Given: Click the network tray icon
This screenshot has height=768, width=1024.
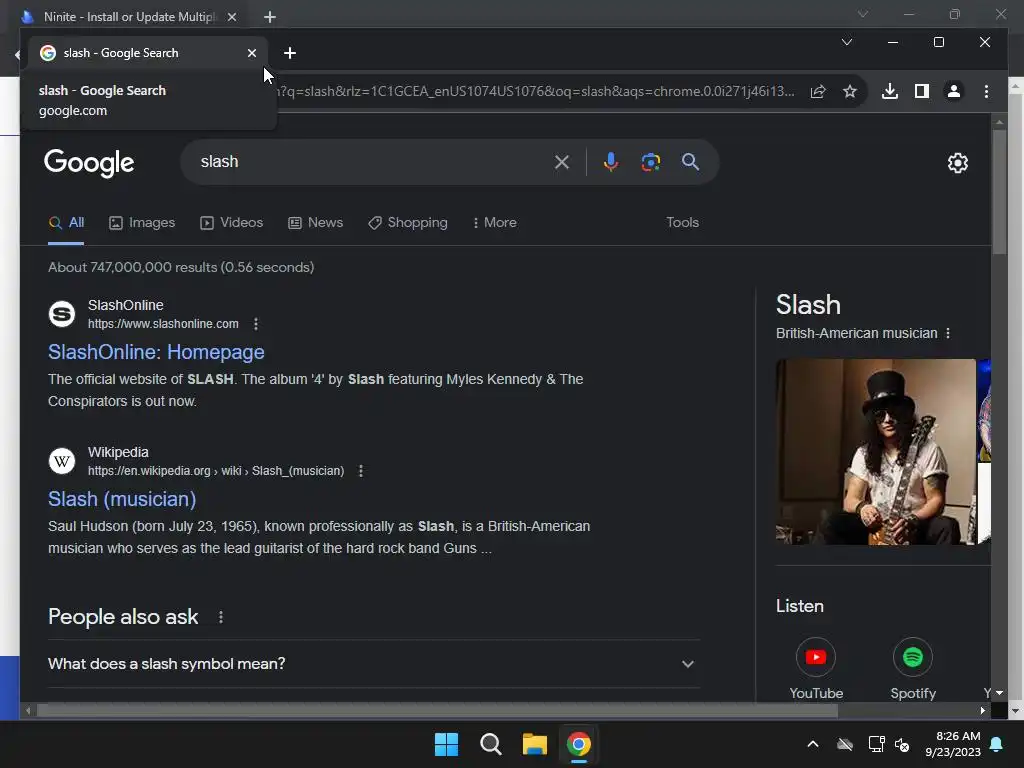Looking at the screenshot, I should (876, 744).
